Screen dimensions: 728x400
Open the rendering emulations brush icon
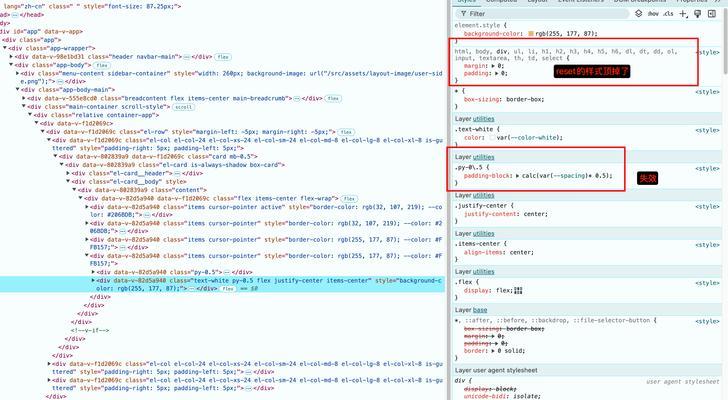[x=697, y=14]
